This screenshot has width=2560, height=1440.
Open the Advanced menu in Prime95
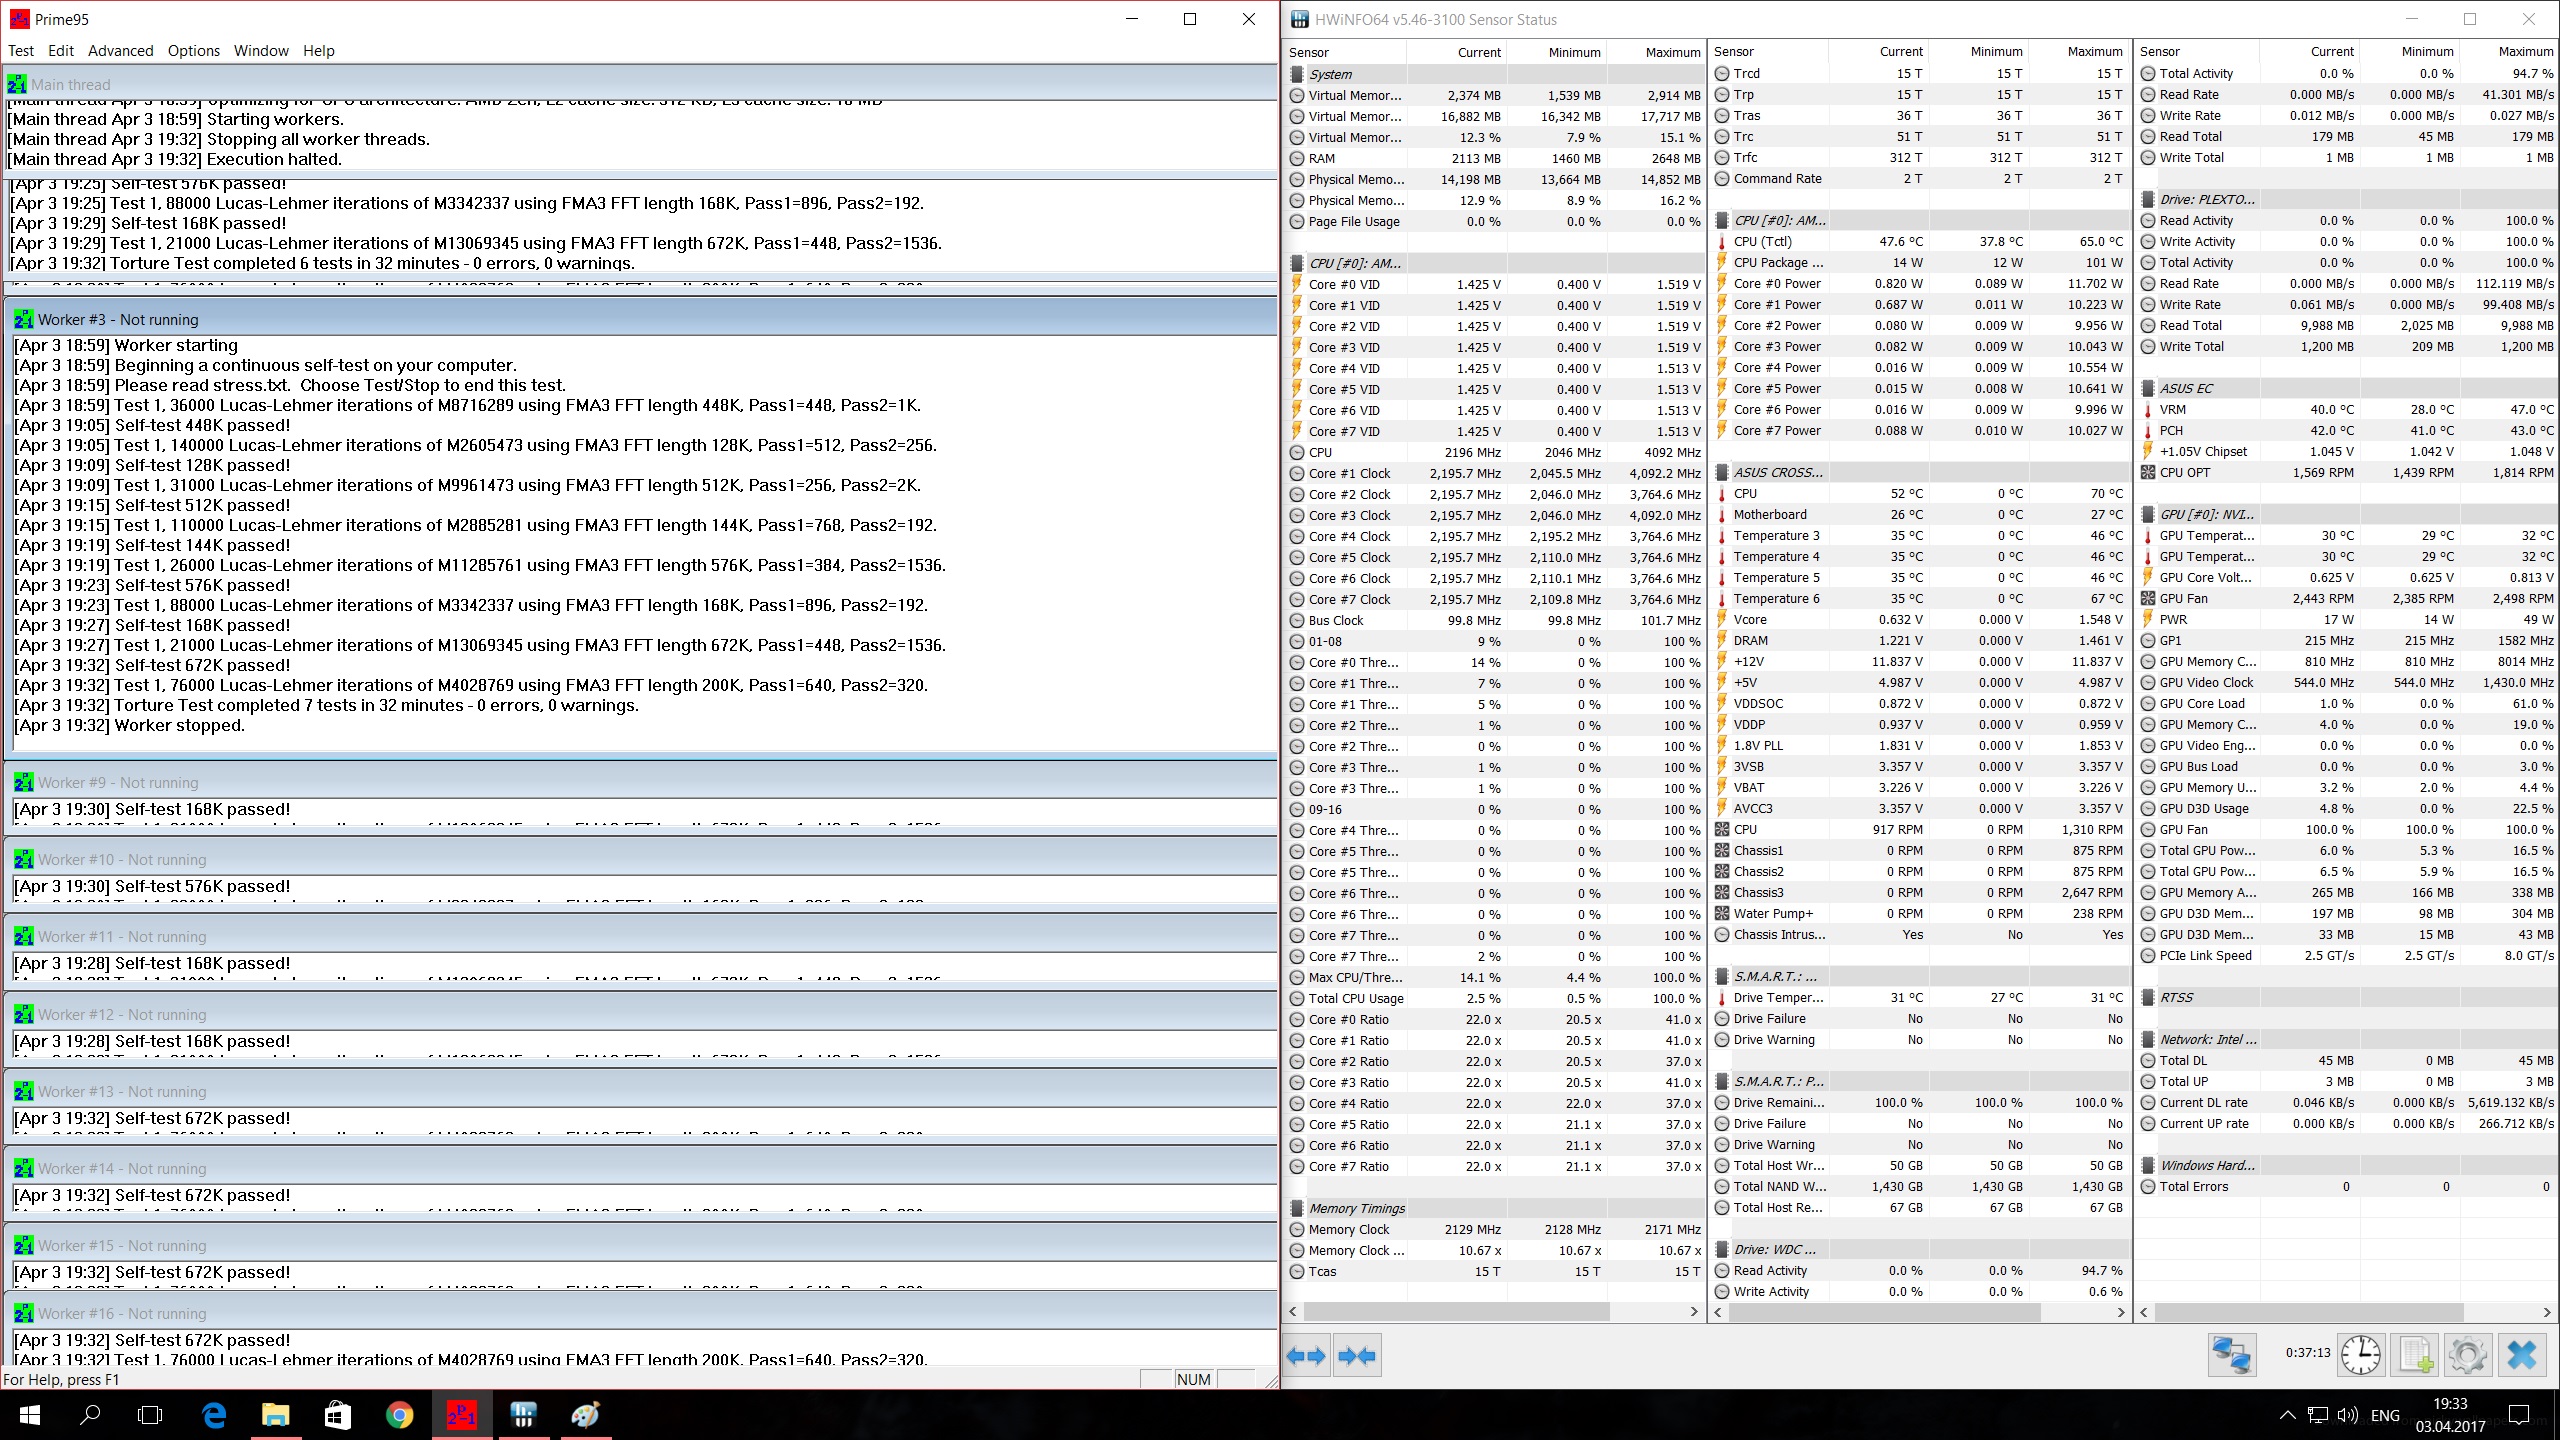(x=120, y=51)
